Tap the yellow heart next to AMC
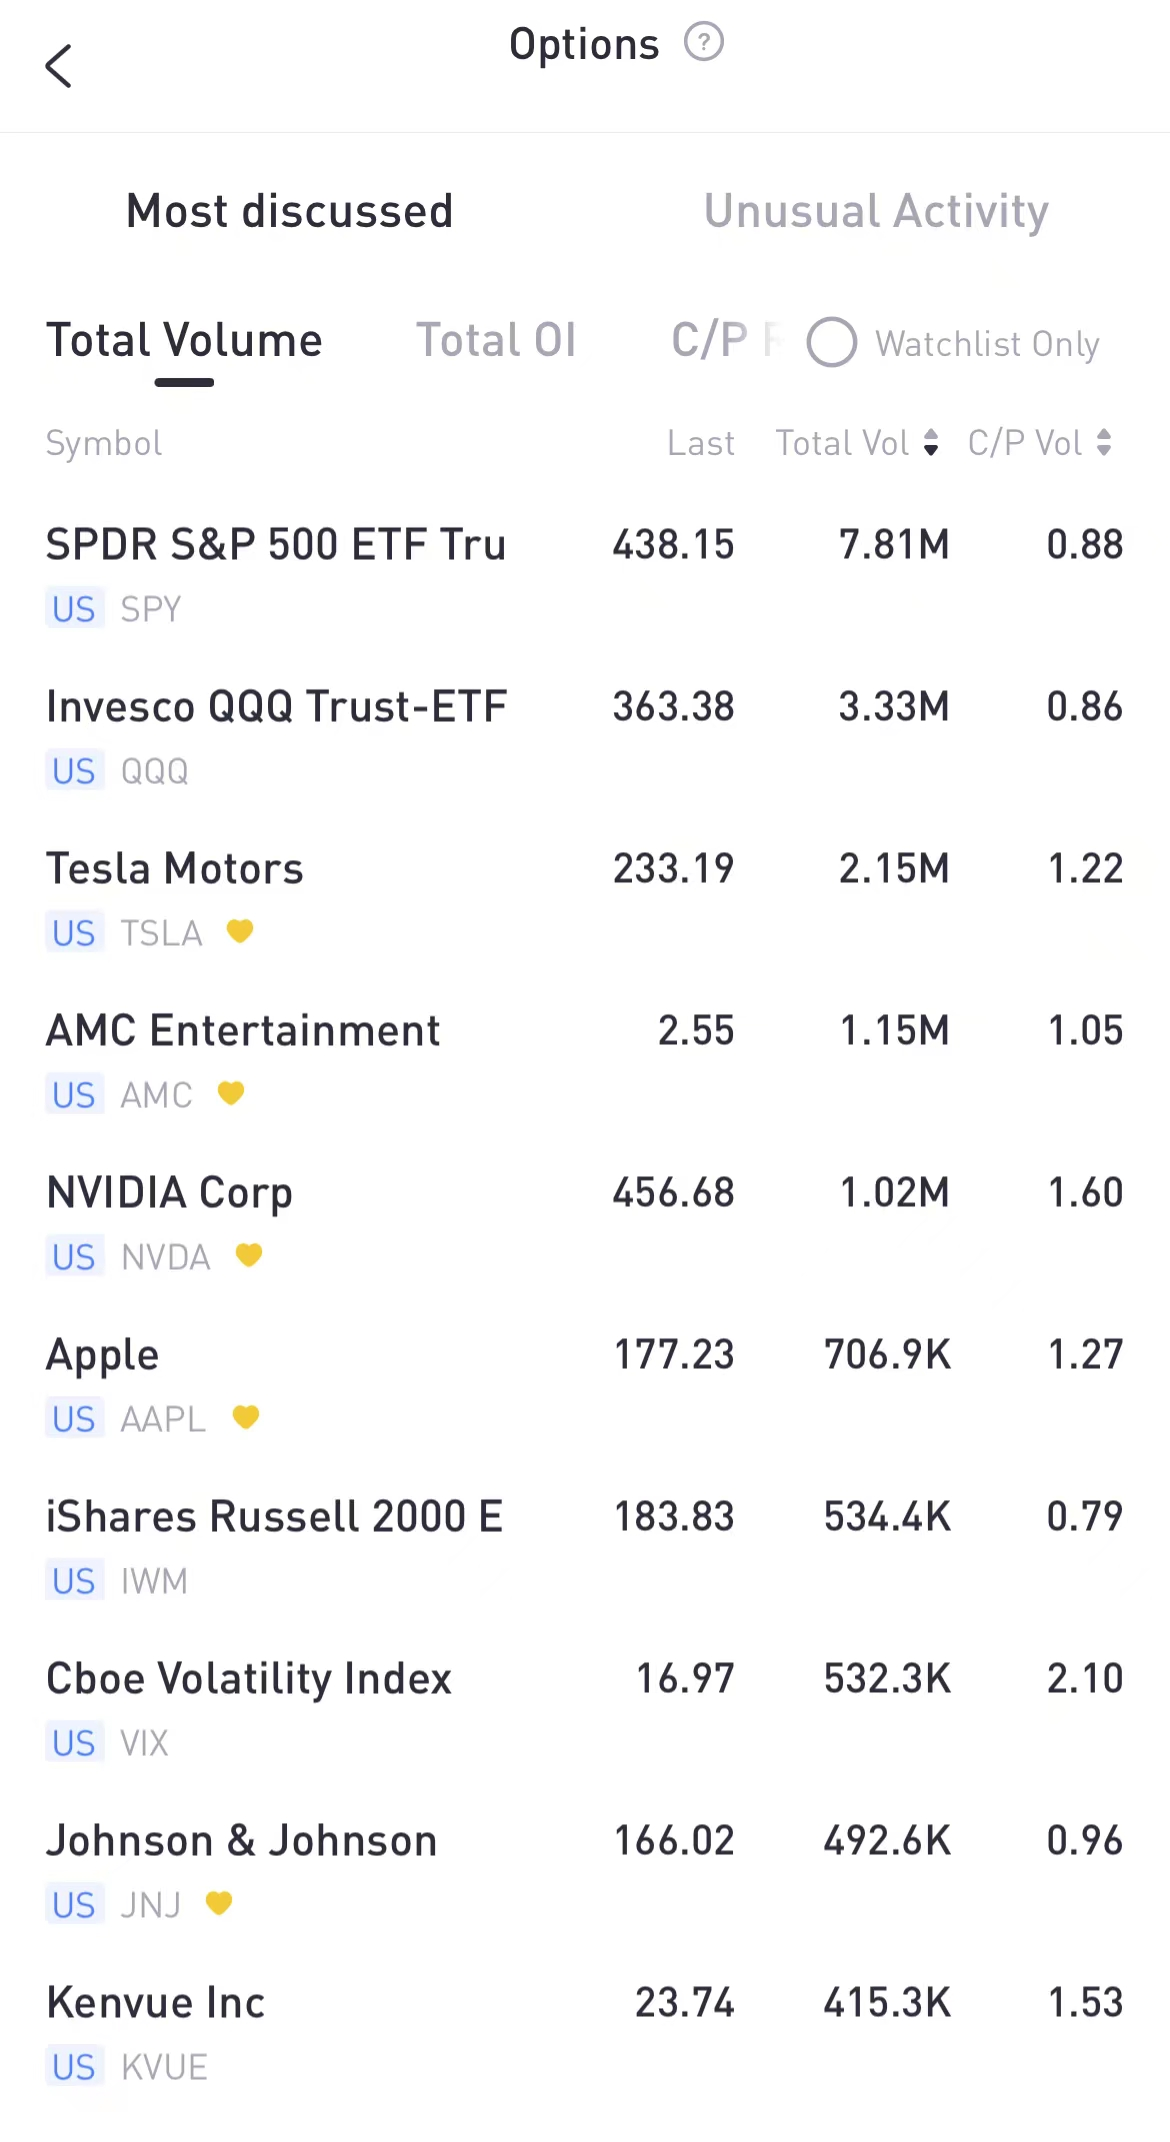The image size is (1170, 2142). pos(231,1094)
